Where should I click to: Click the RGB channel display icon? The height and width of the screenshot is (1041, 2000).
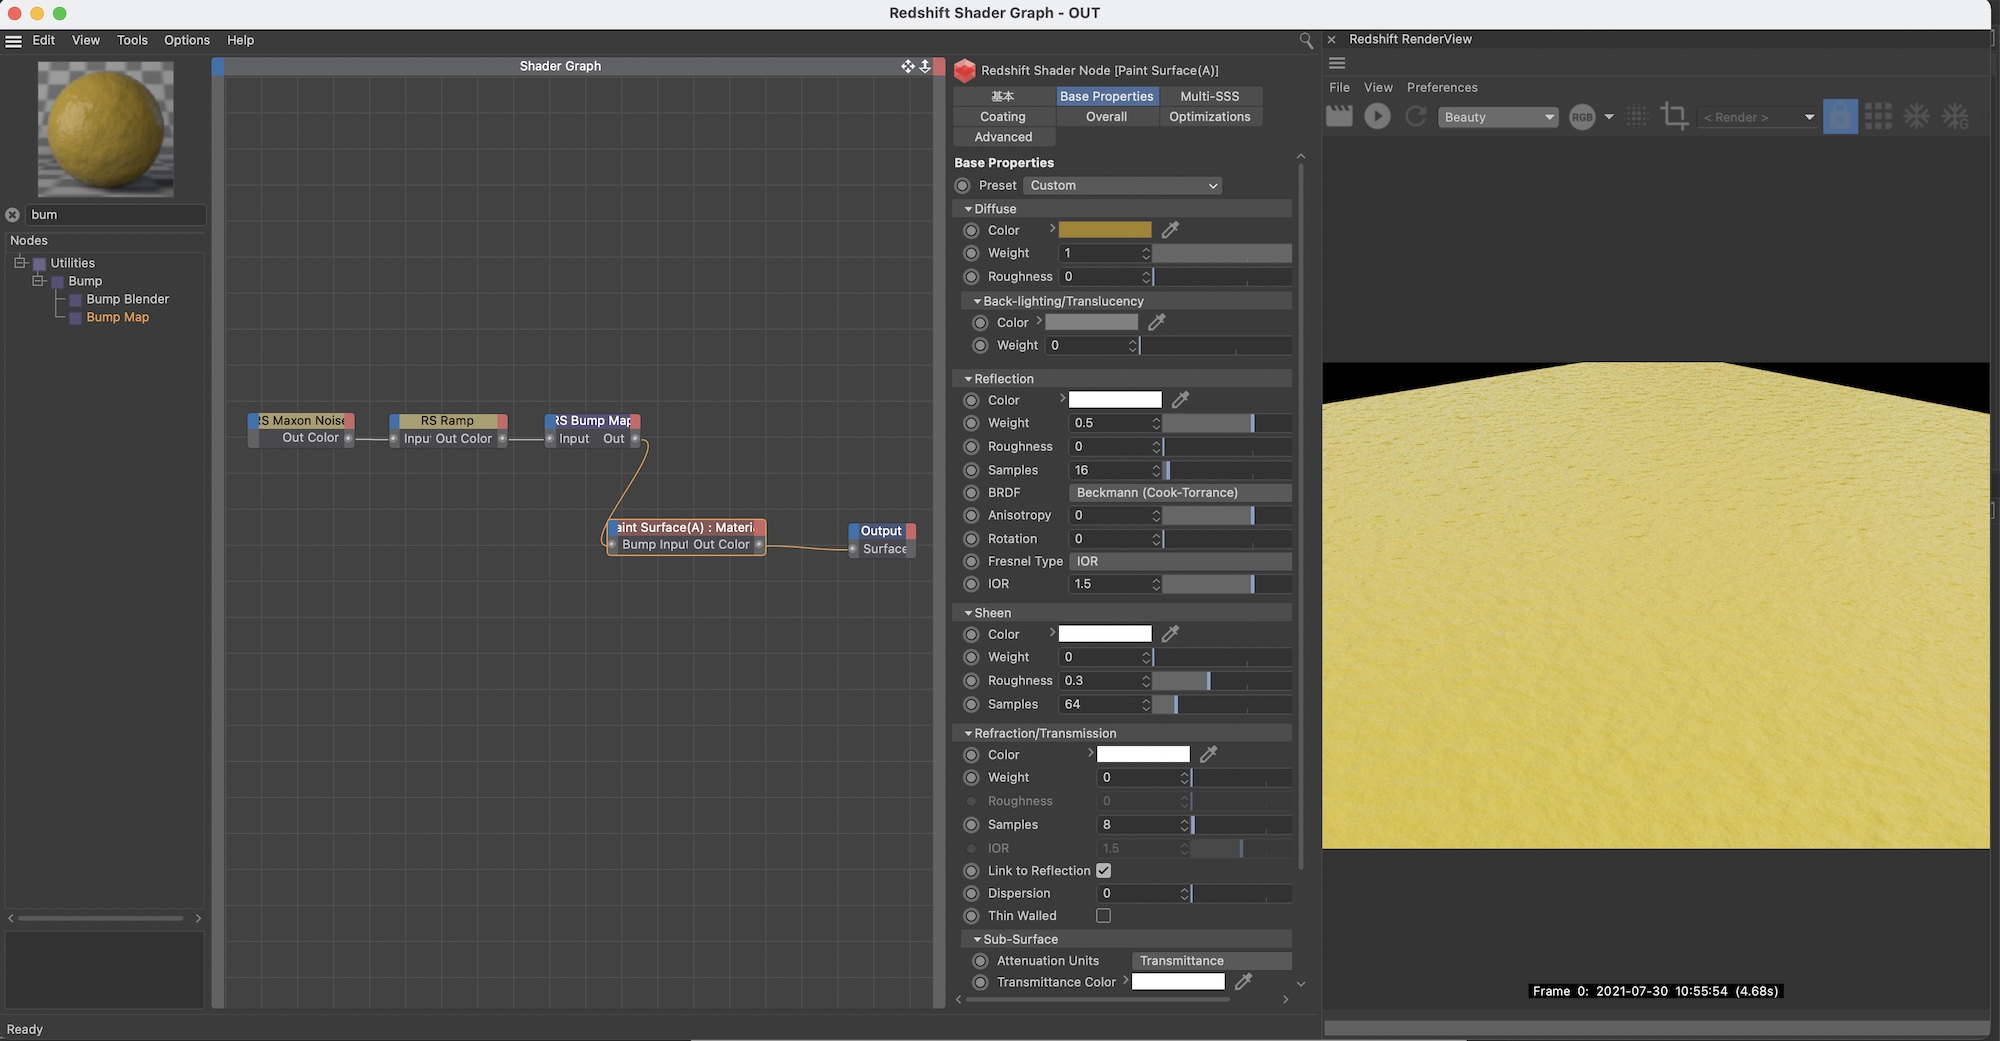click(1582, 117)
